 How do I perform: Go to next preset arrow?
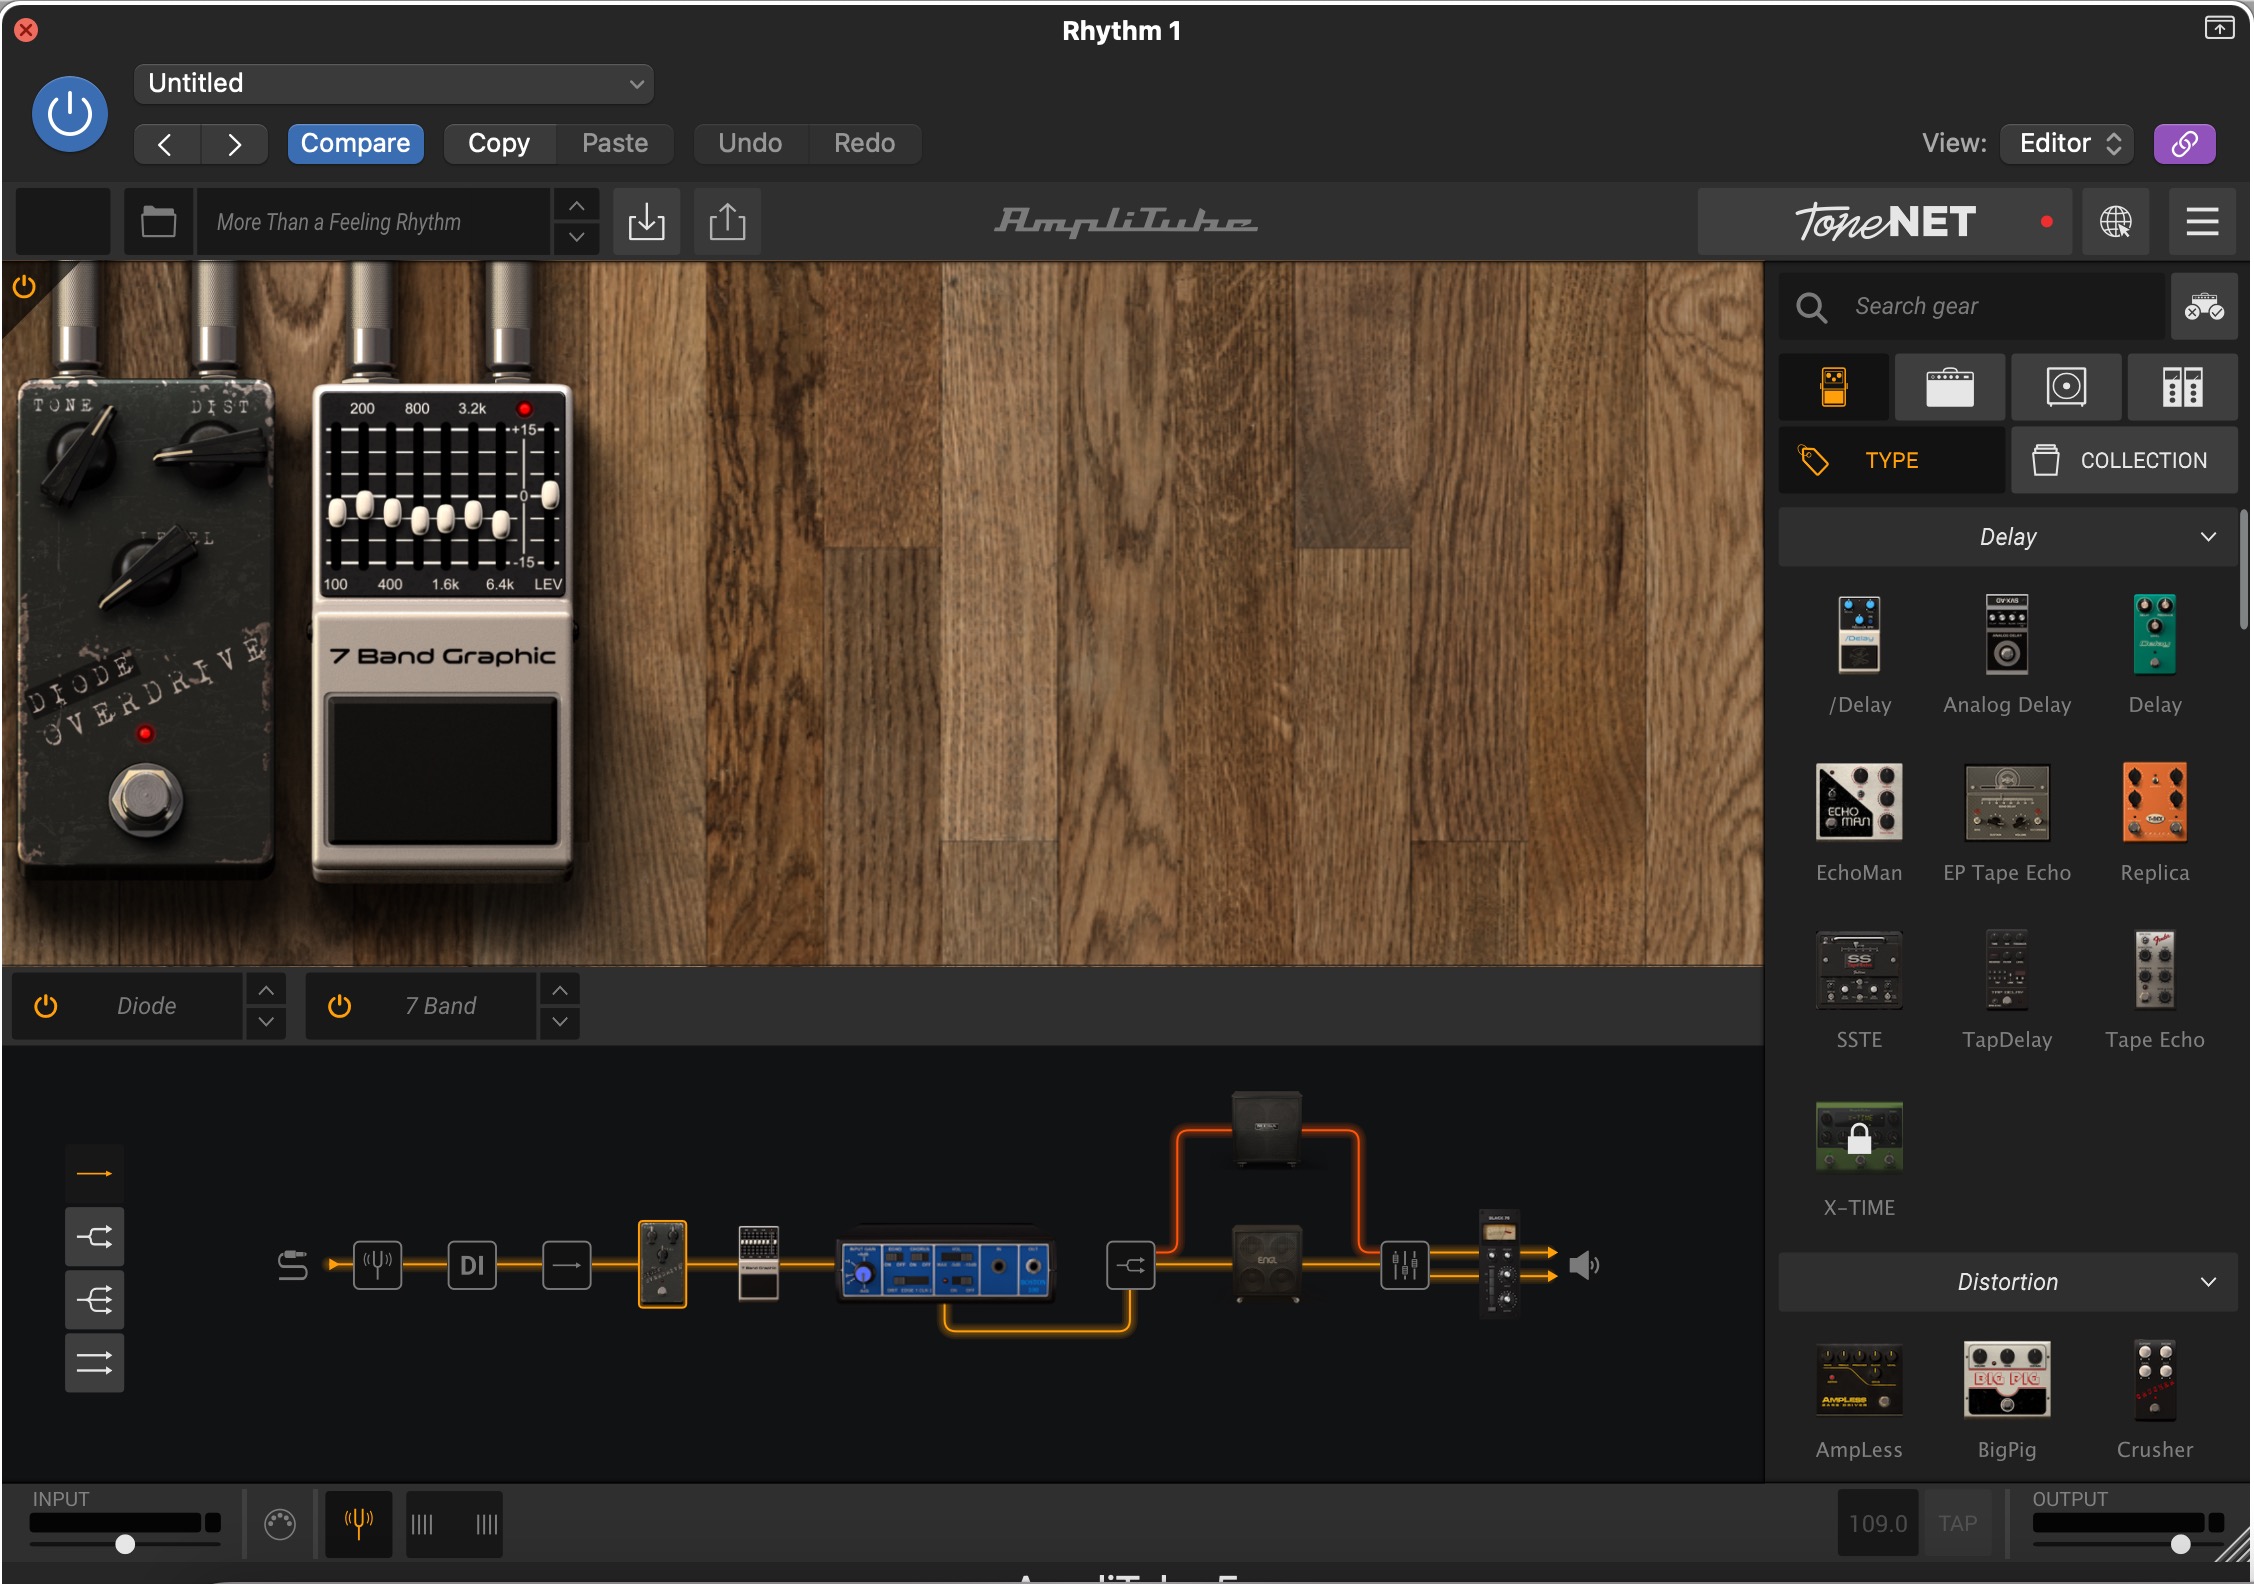click(x=234, y=144)
